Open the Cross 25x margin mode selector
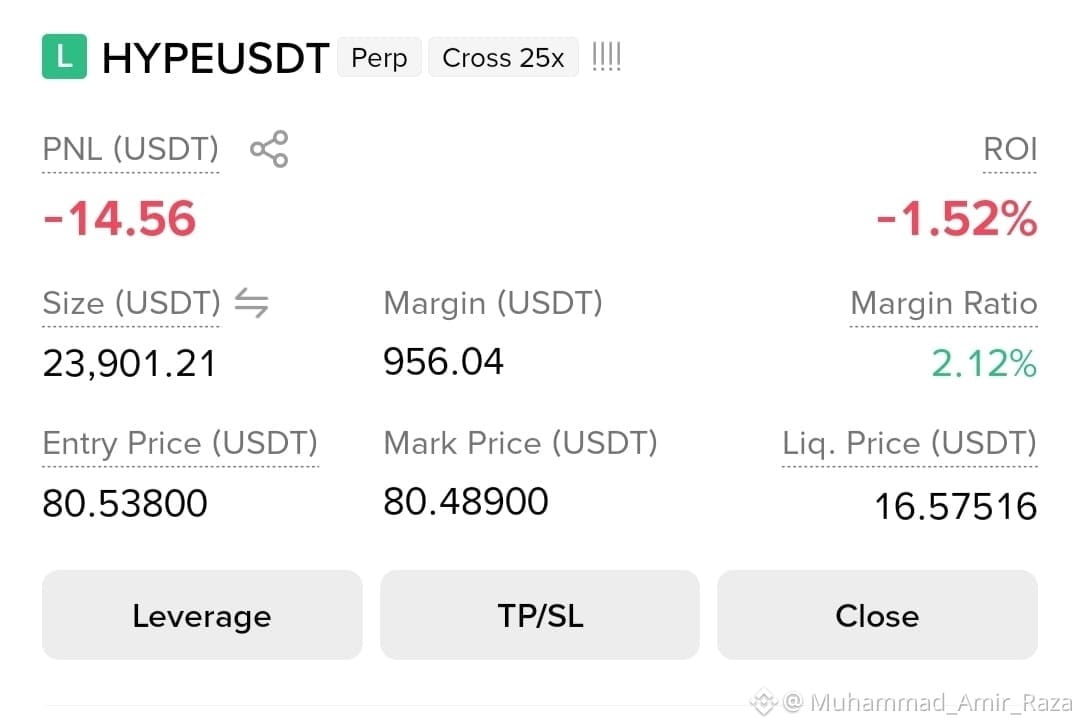The height and width of the screenshot is (727, 1080). tap(503, 57)
